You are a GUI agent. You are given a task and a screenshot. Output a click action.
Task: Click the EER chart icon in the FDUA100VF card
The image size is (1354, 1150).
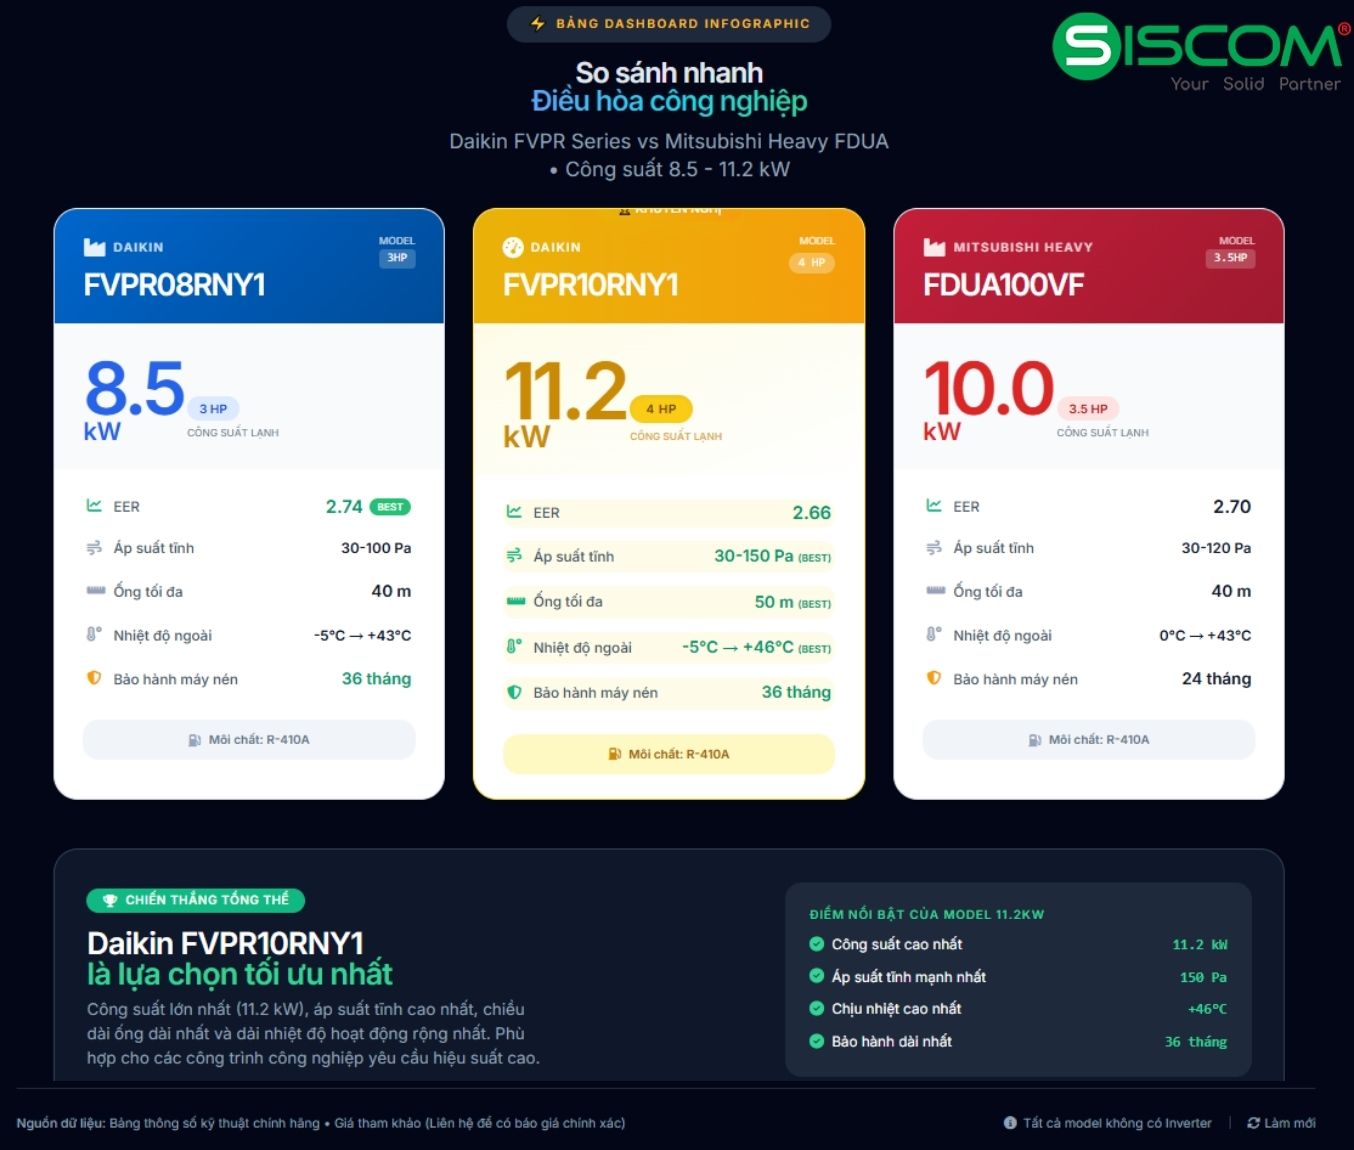coord(934,506)
